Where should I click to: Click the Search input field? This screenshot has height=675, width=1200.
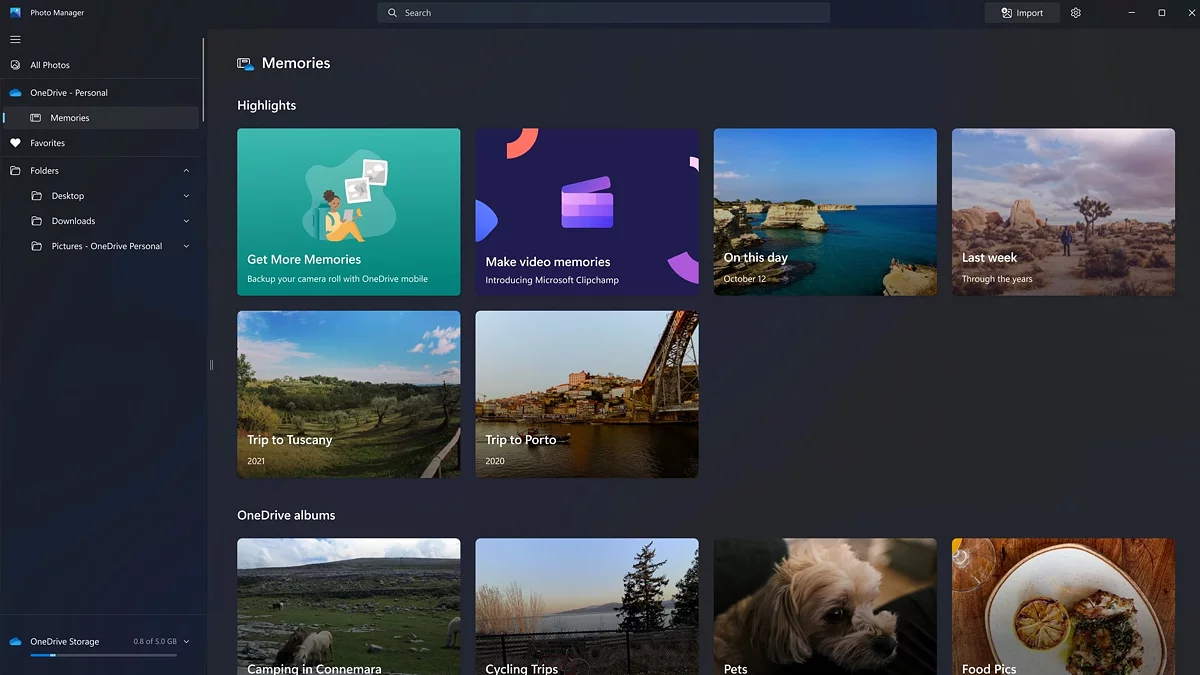click(x=603, y=13)
